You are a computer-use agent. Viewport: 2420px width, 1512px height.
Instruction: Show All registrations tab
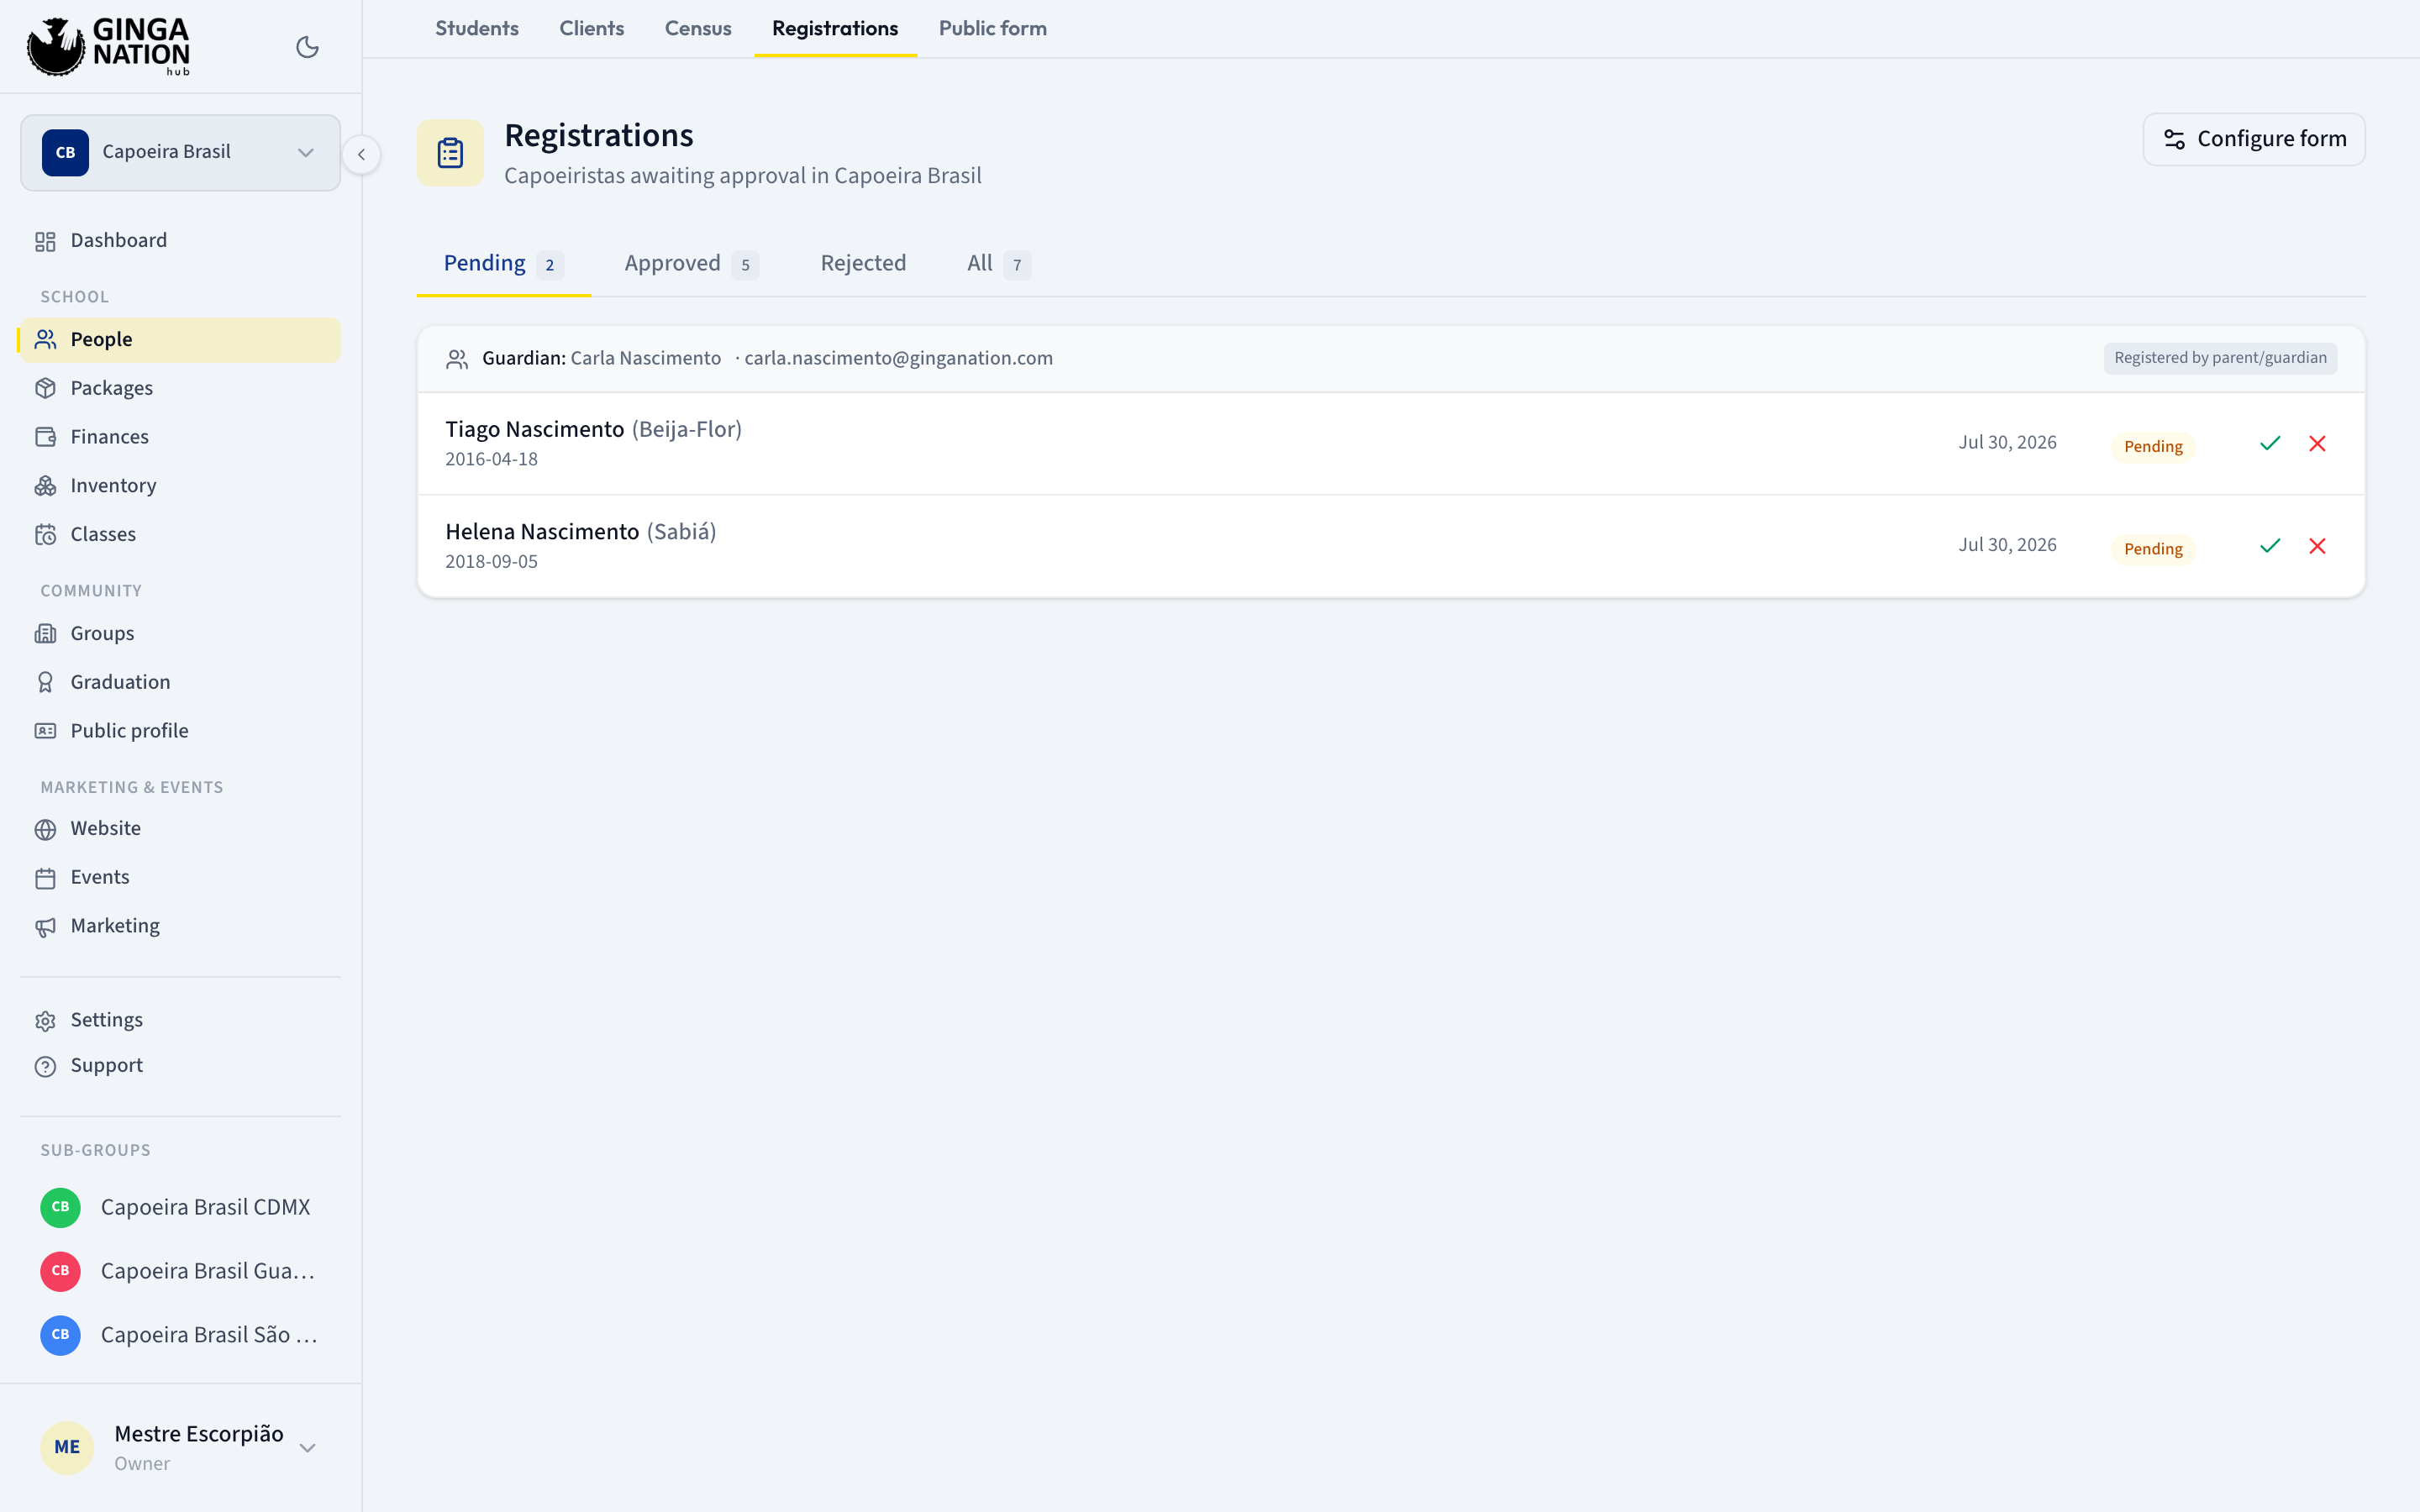pyautogui.click(x=998, y=264)
